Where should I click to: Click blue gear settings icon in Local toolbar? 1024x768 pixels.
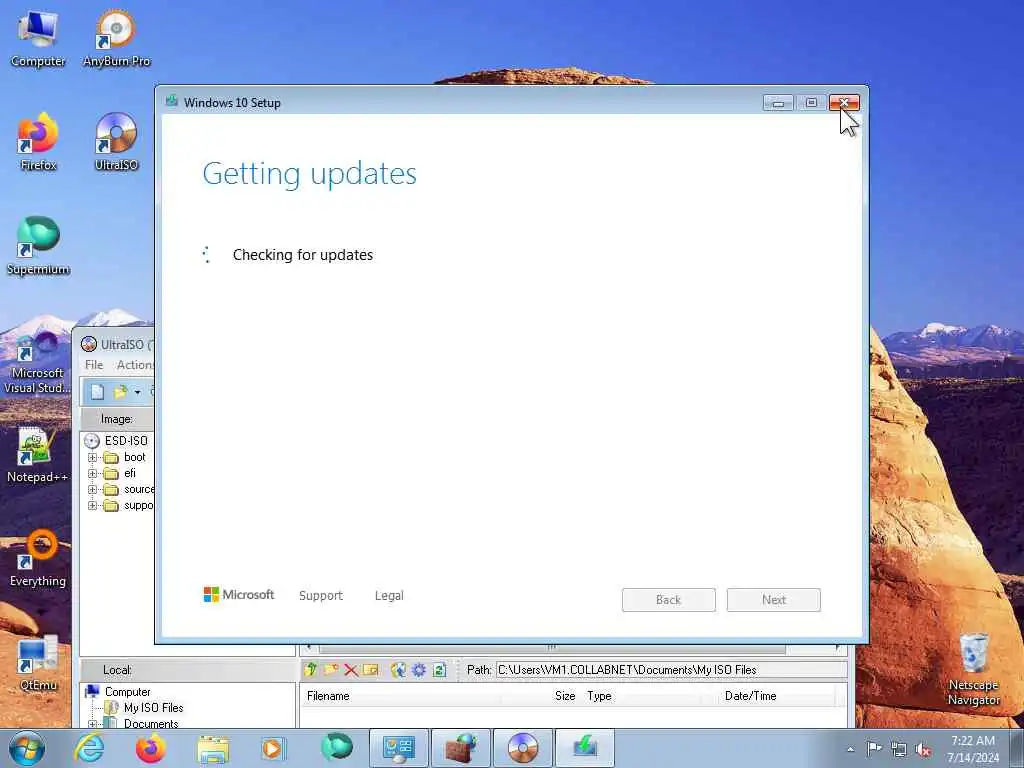pos(419,669)
